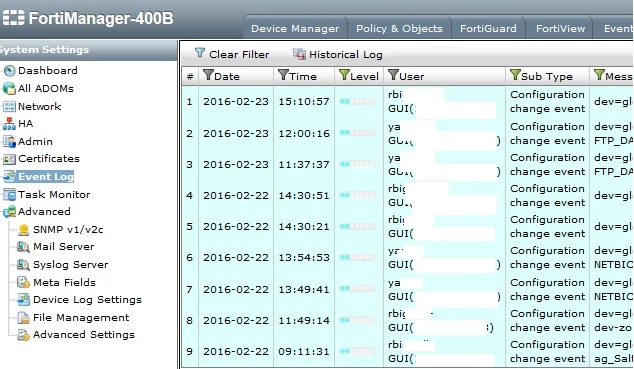Viewport: 634px width, 369px height.
Task: Click the # column header
Action: (190, 76)
